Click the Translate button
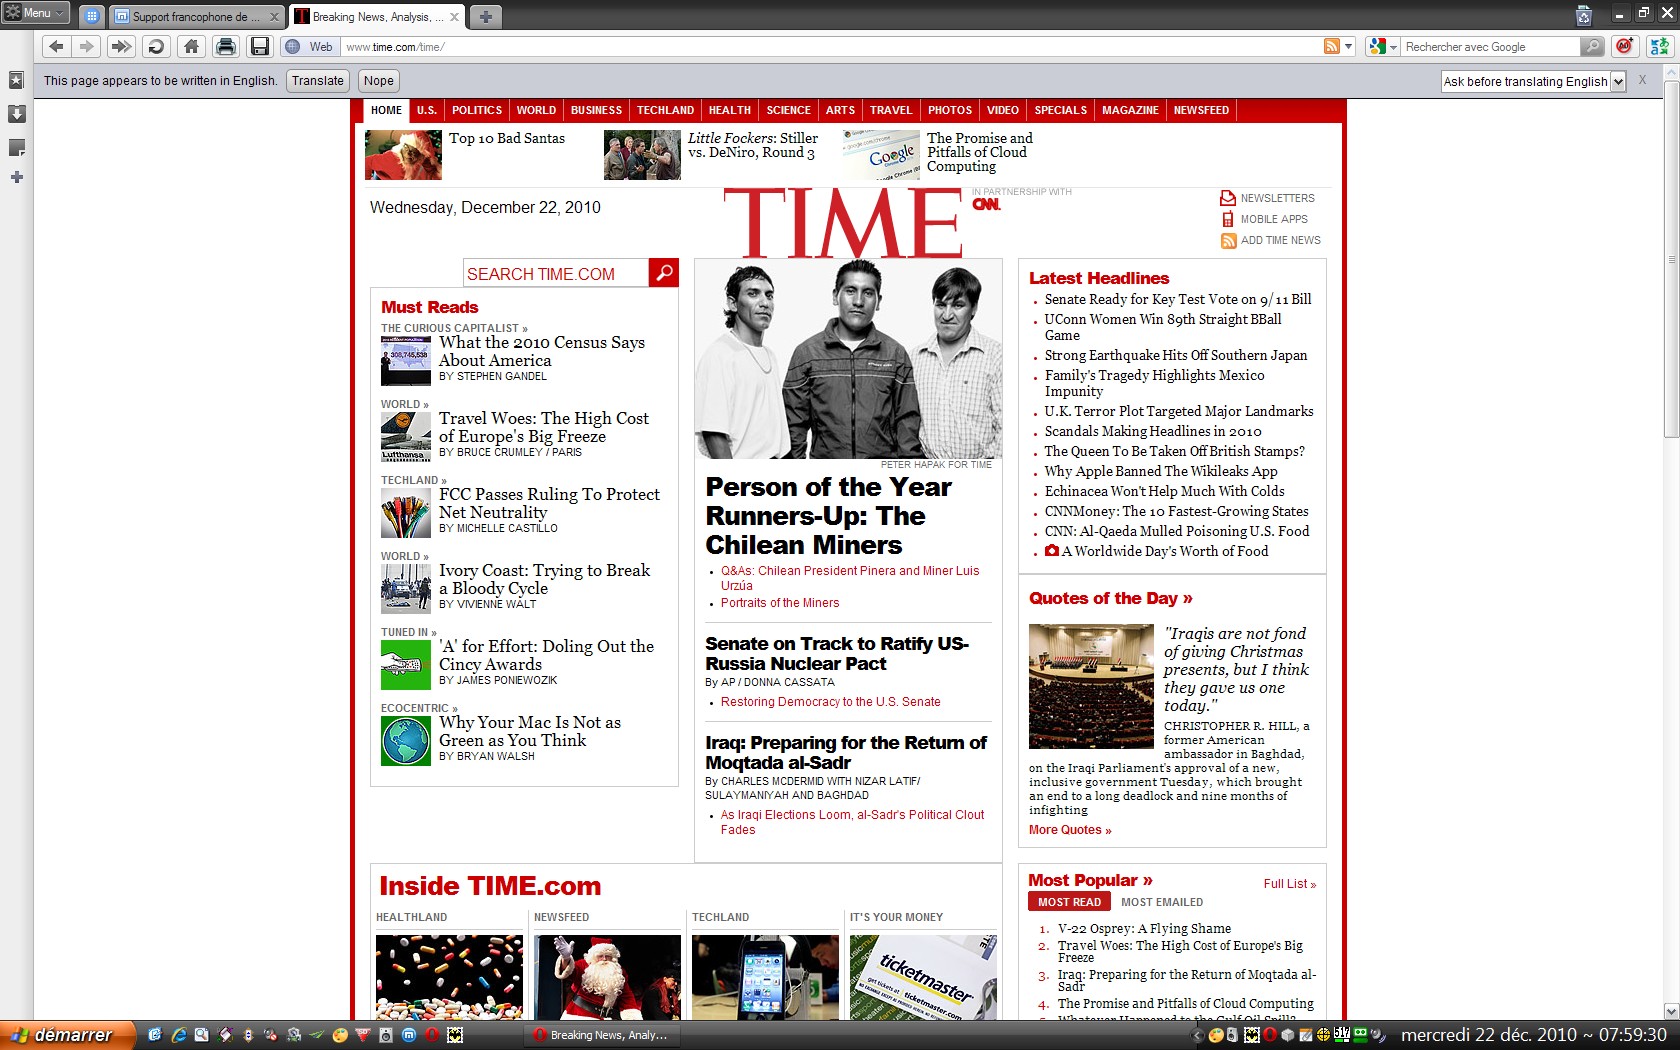1680x1050 pixels. point(318,81)
